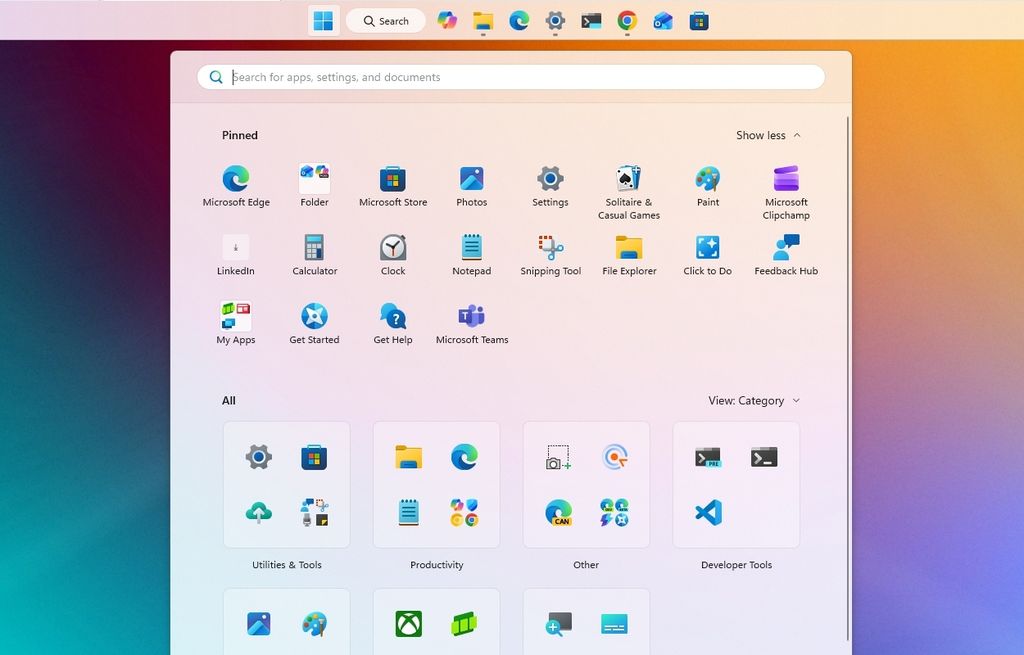
Task: Open the Productivity category label
Action: (436, 565)
